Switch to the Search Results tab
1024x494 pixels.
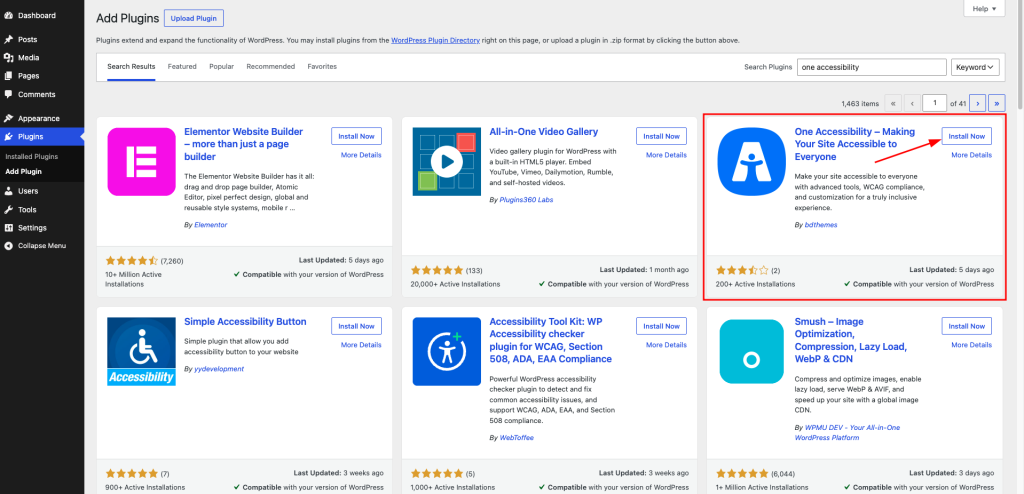click(x=131, y=67)
